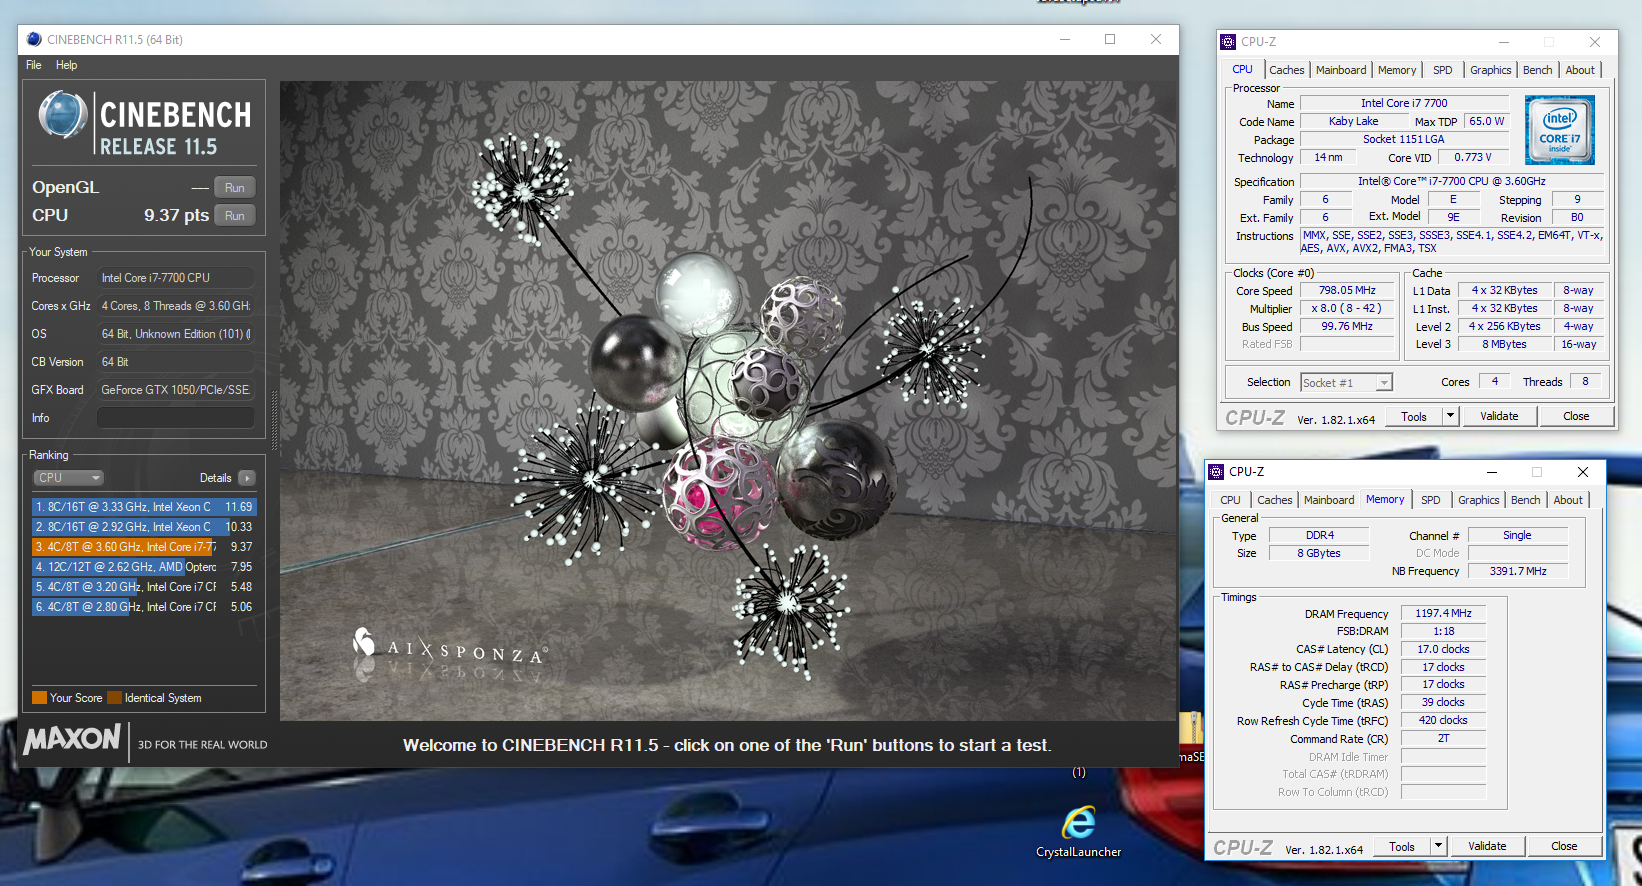
Task: Open Socket #1 selection dropdown in CPU-Z
Action: (1346, 383)
